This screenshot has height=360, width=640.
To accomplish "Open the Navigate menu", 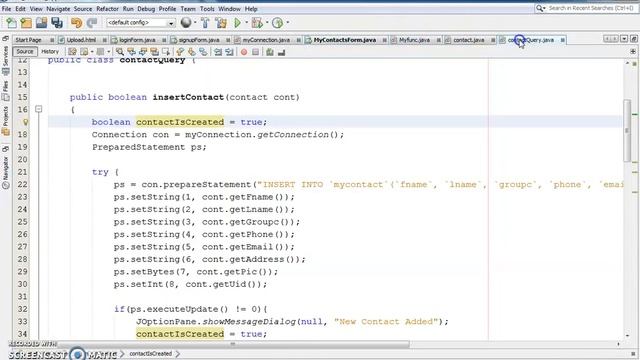I will [x=58, y=9].
